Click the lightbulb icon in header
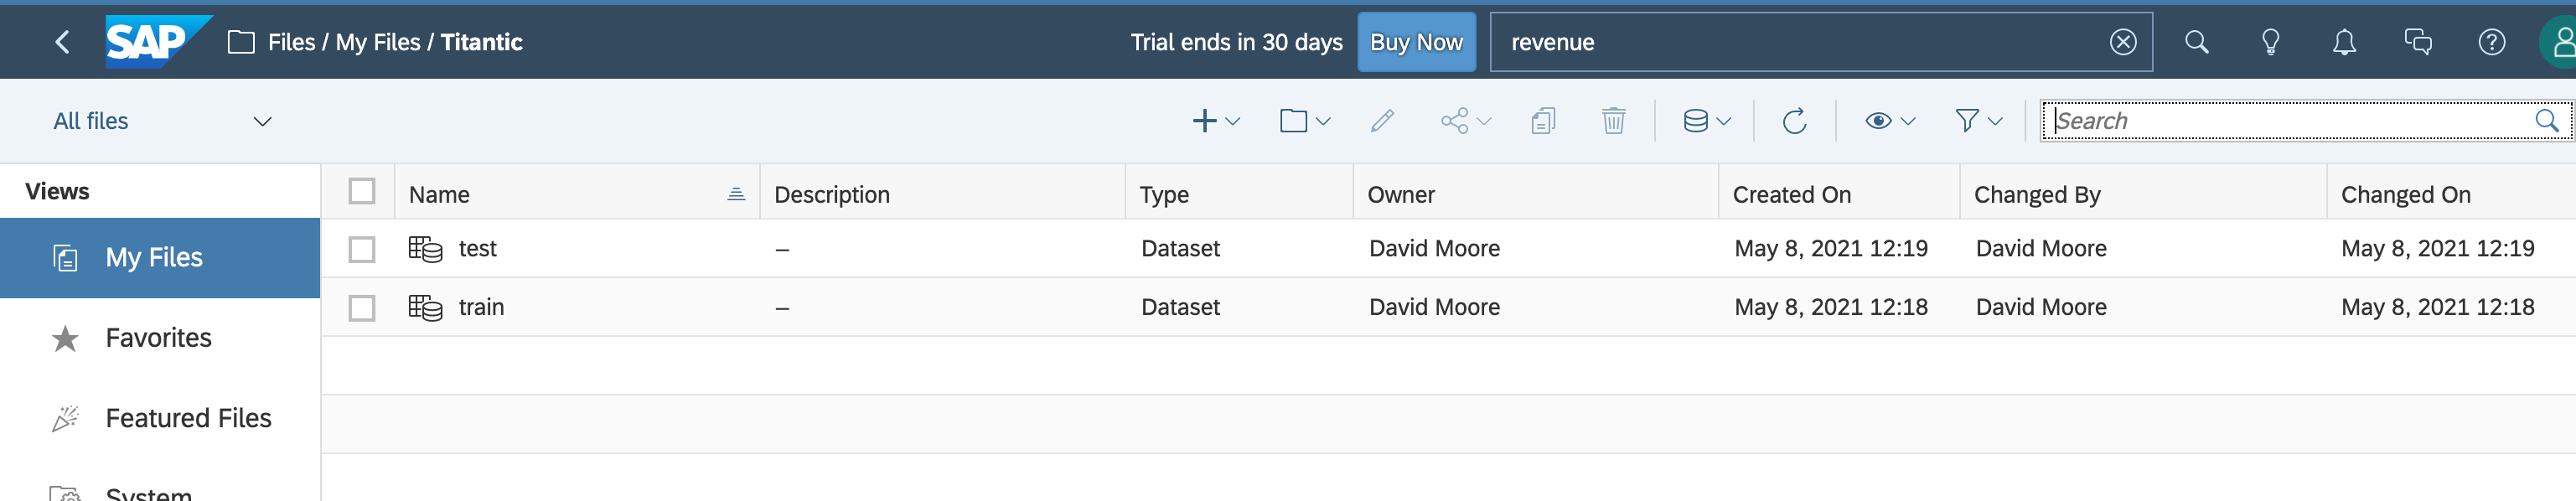The height and width of the screenshot is (501, 2576). click(2270, 42)
